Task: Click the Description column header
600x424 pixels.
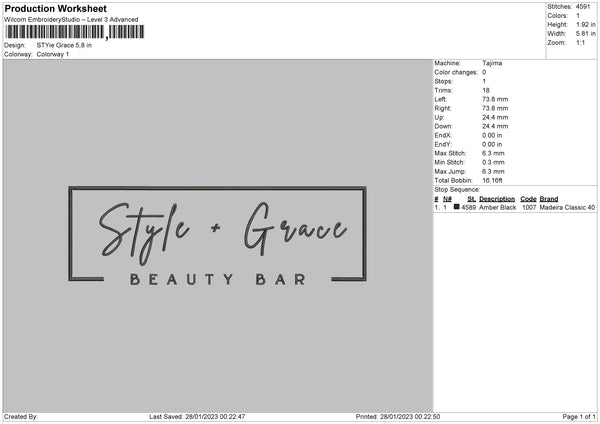Action: click(497, 199)
